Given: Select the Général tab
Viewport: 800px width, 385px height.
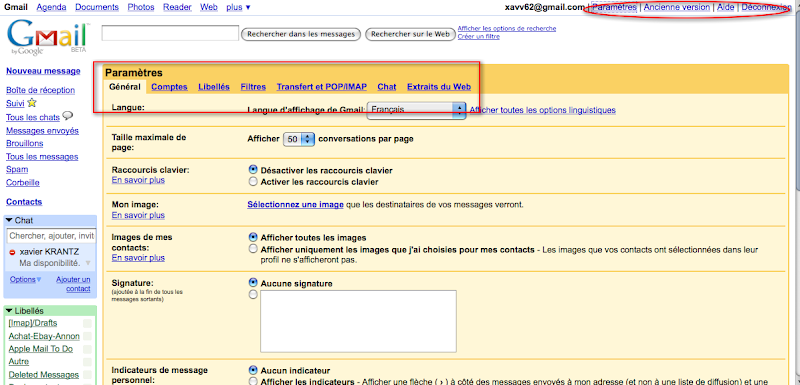Looking at the screenshot, I should coord(125,87).
